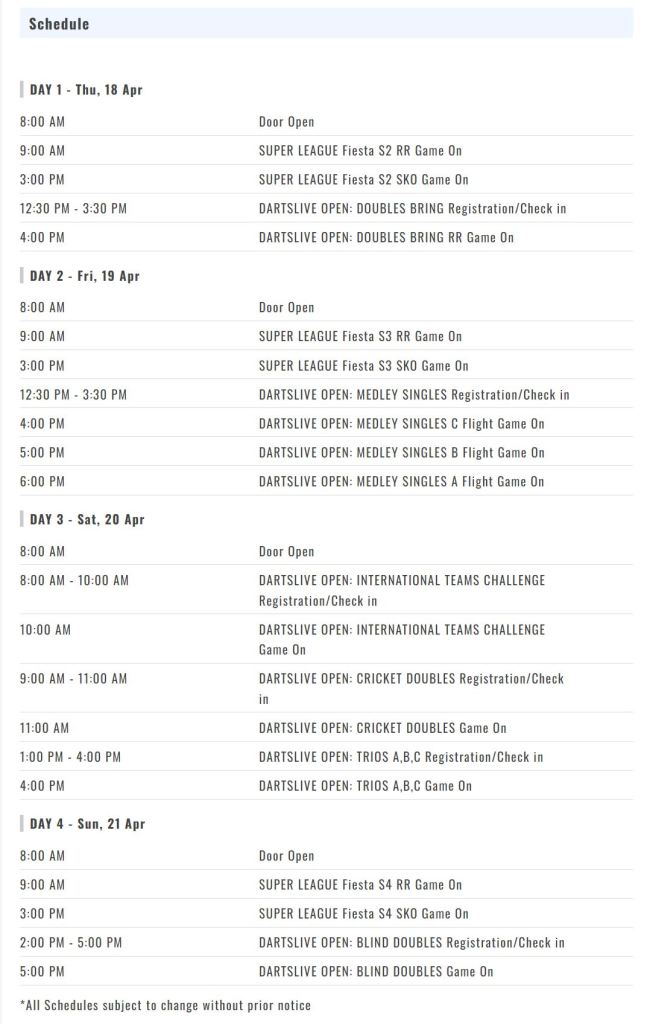Viewport: 647px width, 1024px height.
Task: Click SUPER LEAGUE Fiesta S2 RR Game On
Action: [x=360, y=151]
